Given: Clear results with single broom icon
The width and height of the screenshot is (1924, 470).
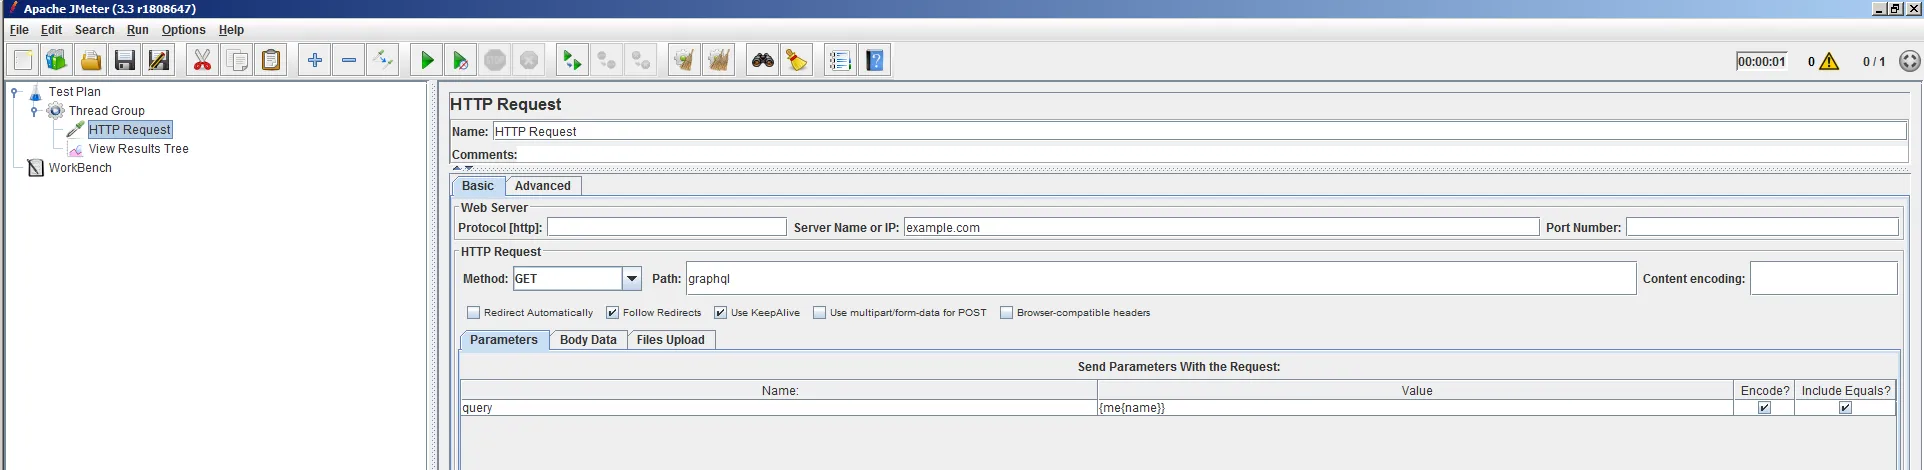Looking at the screenshot, I should click(685, 60).
